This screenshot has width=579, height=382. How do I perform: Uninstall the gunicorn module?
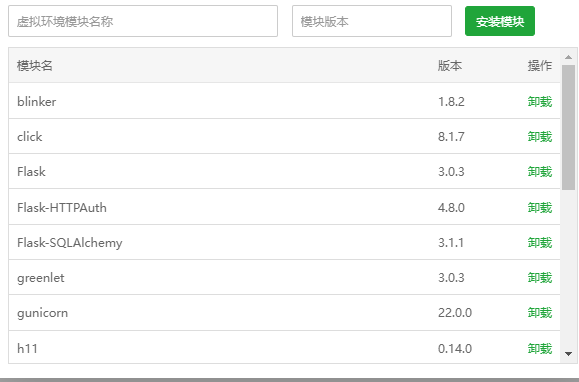pyautogui.click(x=539, y=313)
